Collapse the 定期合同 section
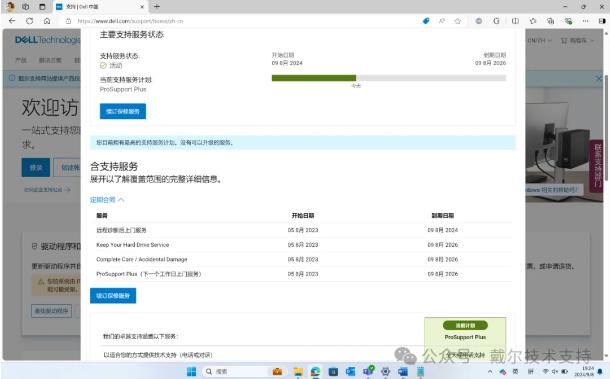The height and width of the screenshot is (379, 610). [x=107, y=200]
